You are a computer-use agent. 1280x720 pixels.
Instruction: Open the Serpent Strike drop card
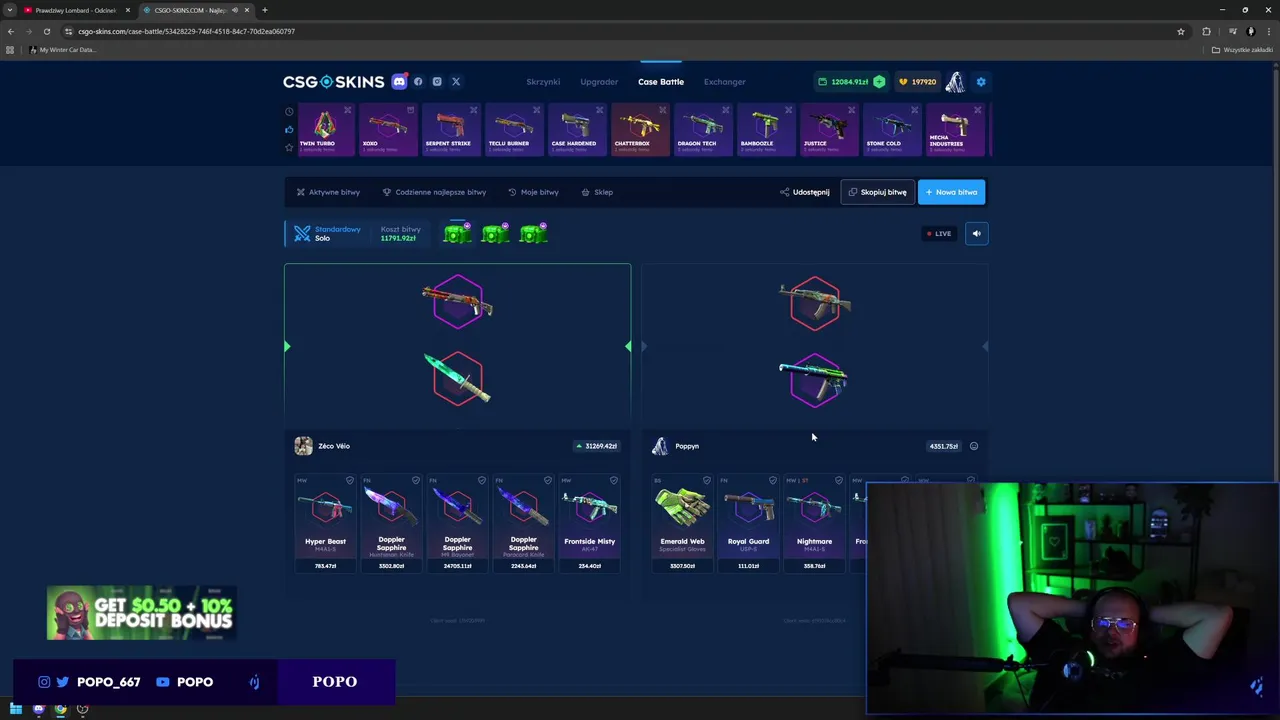pyautogui.click(x=450, y=130)
